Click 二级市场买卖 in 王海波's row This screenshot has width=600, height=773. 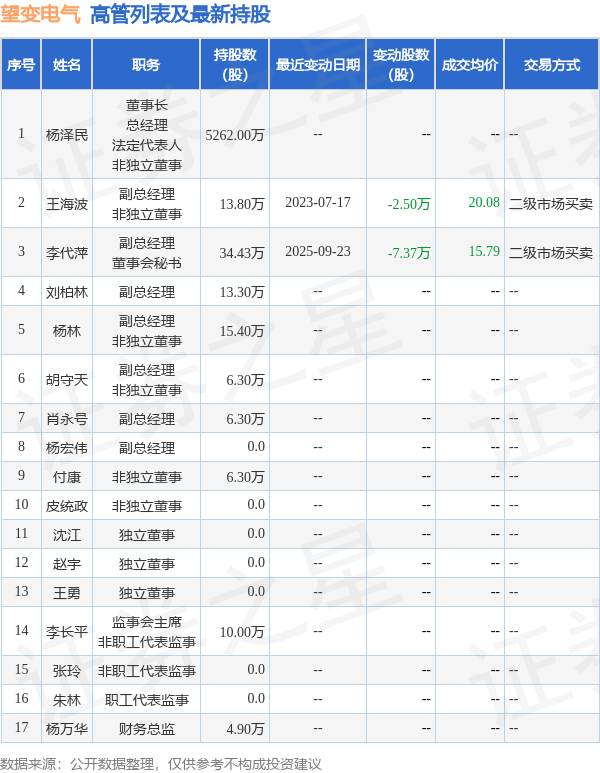pos(551,204)
